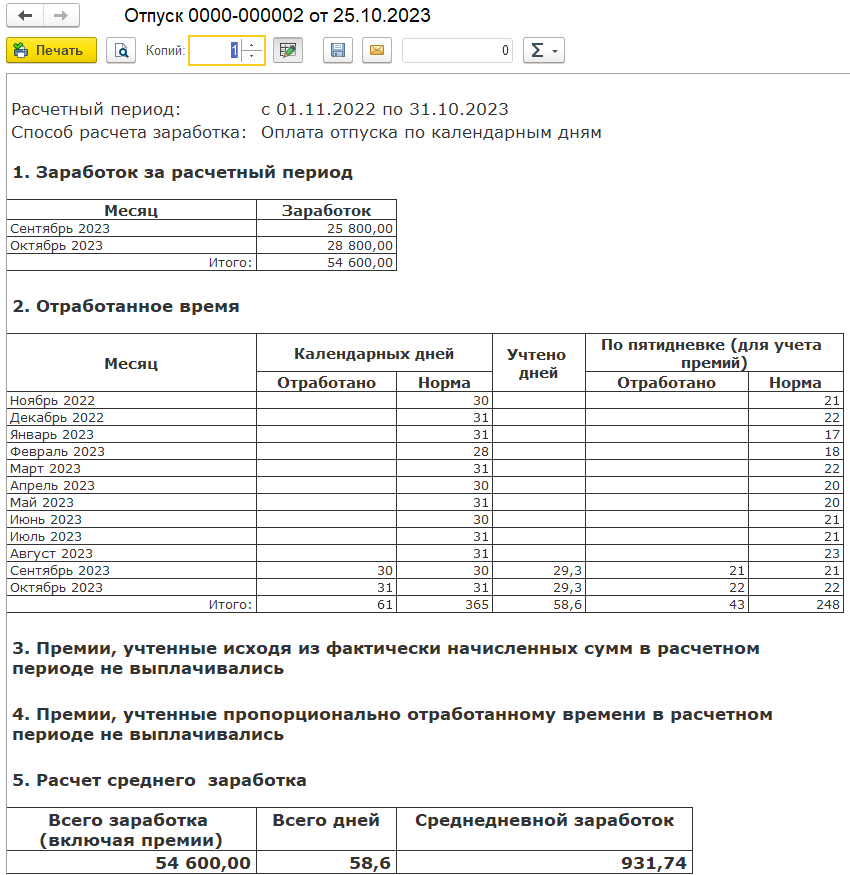Select earnings value 28 800,00
Image resolution: width=850 pixels, height=875 pixels.
tap(326, 246)
